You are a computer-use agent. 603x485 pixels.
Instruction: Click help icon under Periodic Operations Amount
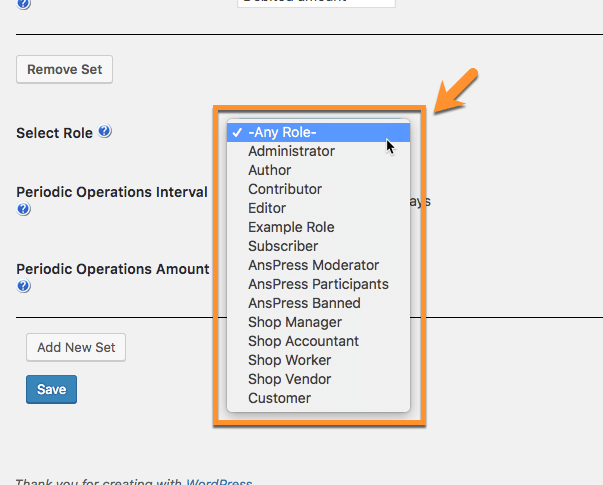point(24,286)
